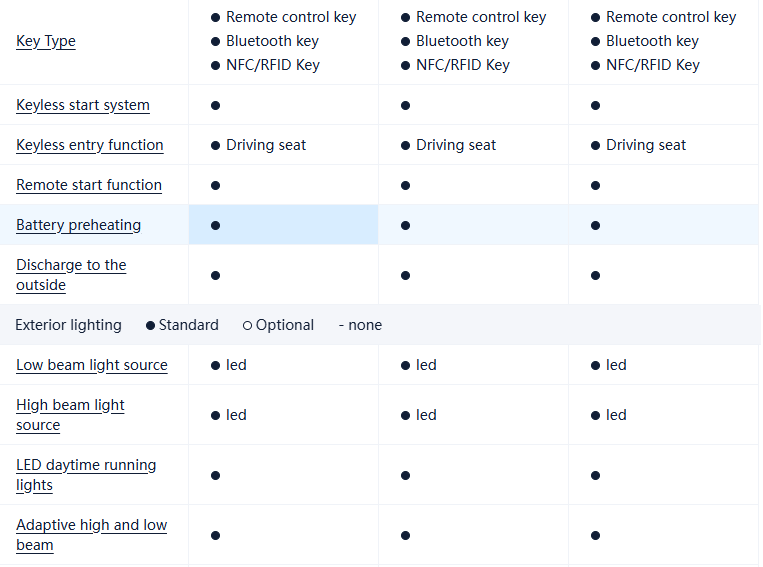Screen dimensions: 763x567
Task: Click the highlighted Battery preheating first-column cell
Action: tap(283, 225)
